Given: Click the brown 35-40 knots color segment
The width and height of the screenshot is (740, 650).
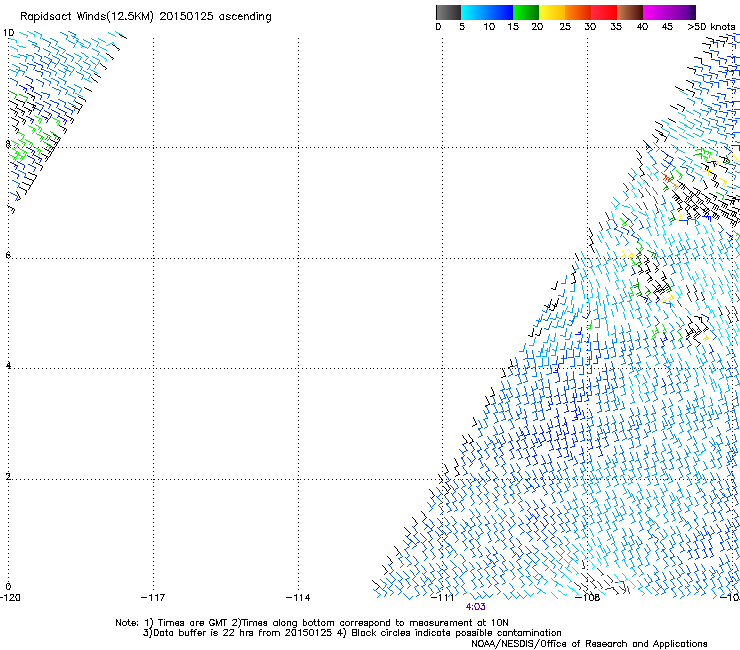Looking at the screenshot, I should click(630, 12).
